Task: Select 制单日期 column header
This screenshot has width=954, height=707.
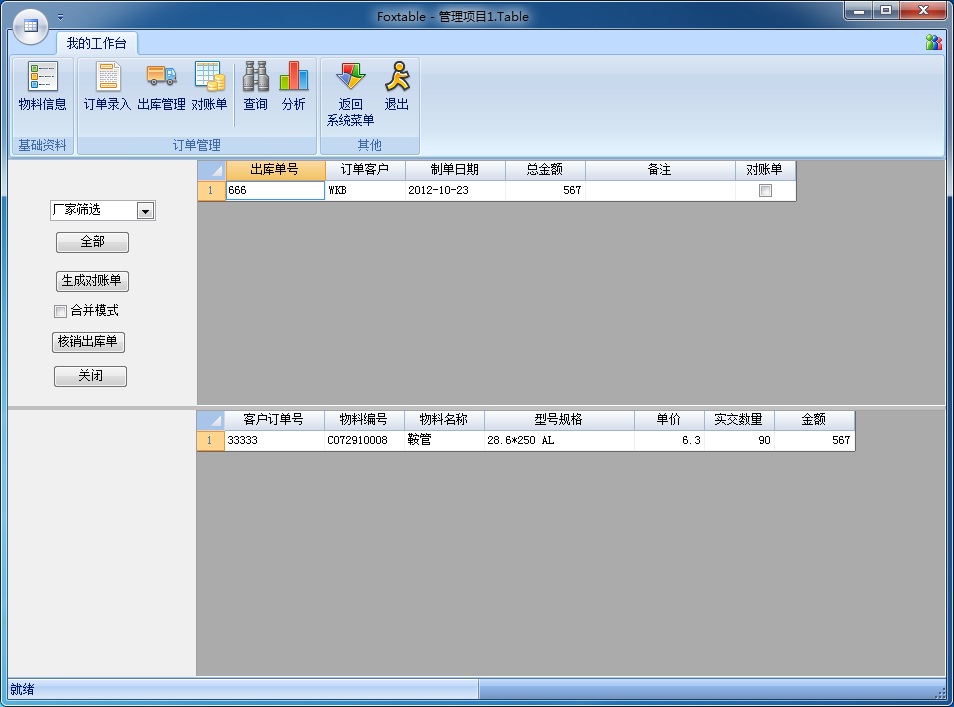Action: (x=455, y=170)
